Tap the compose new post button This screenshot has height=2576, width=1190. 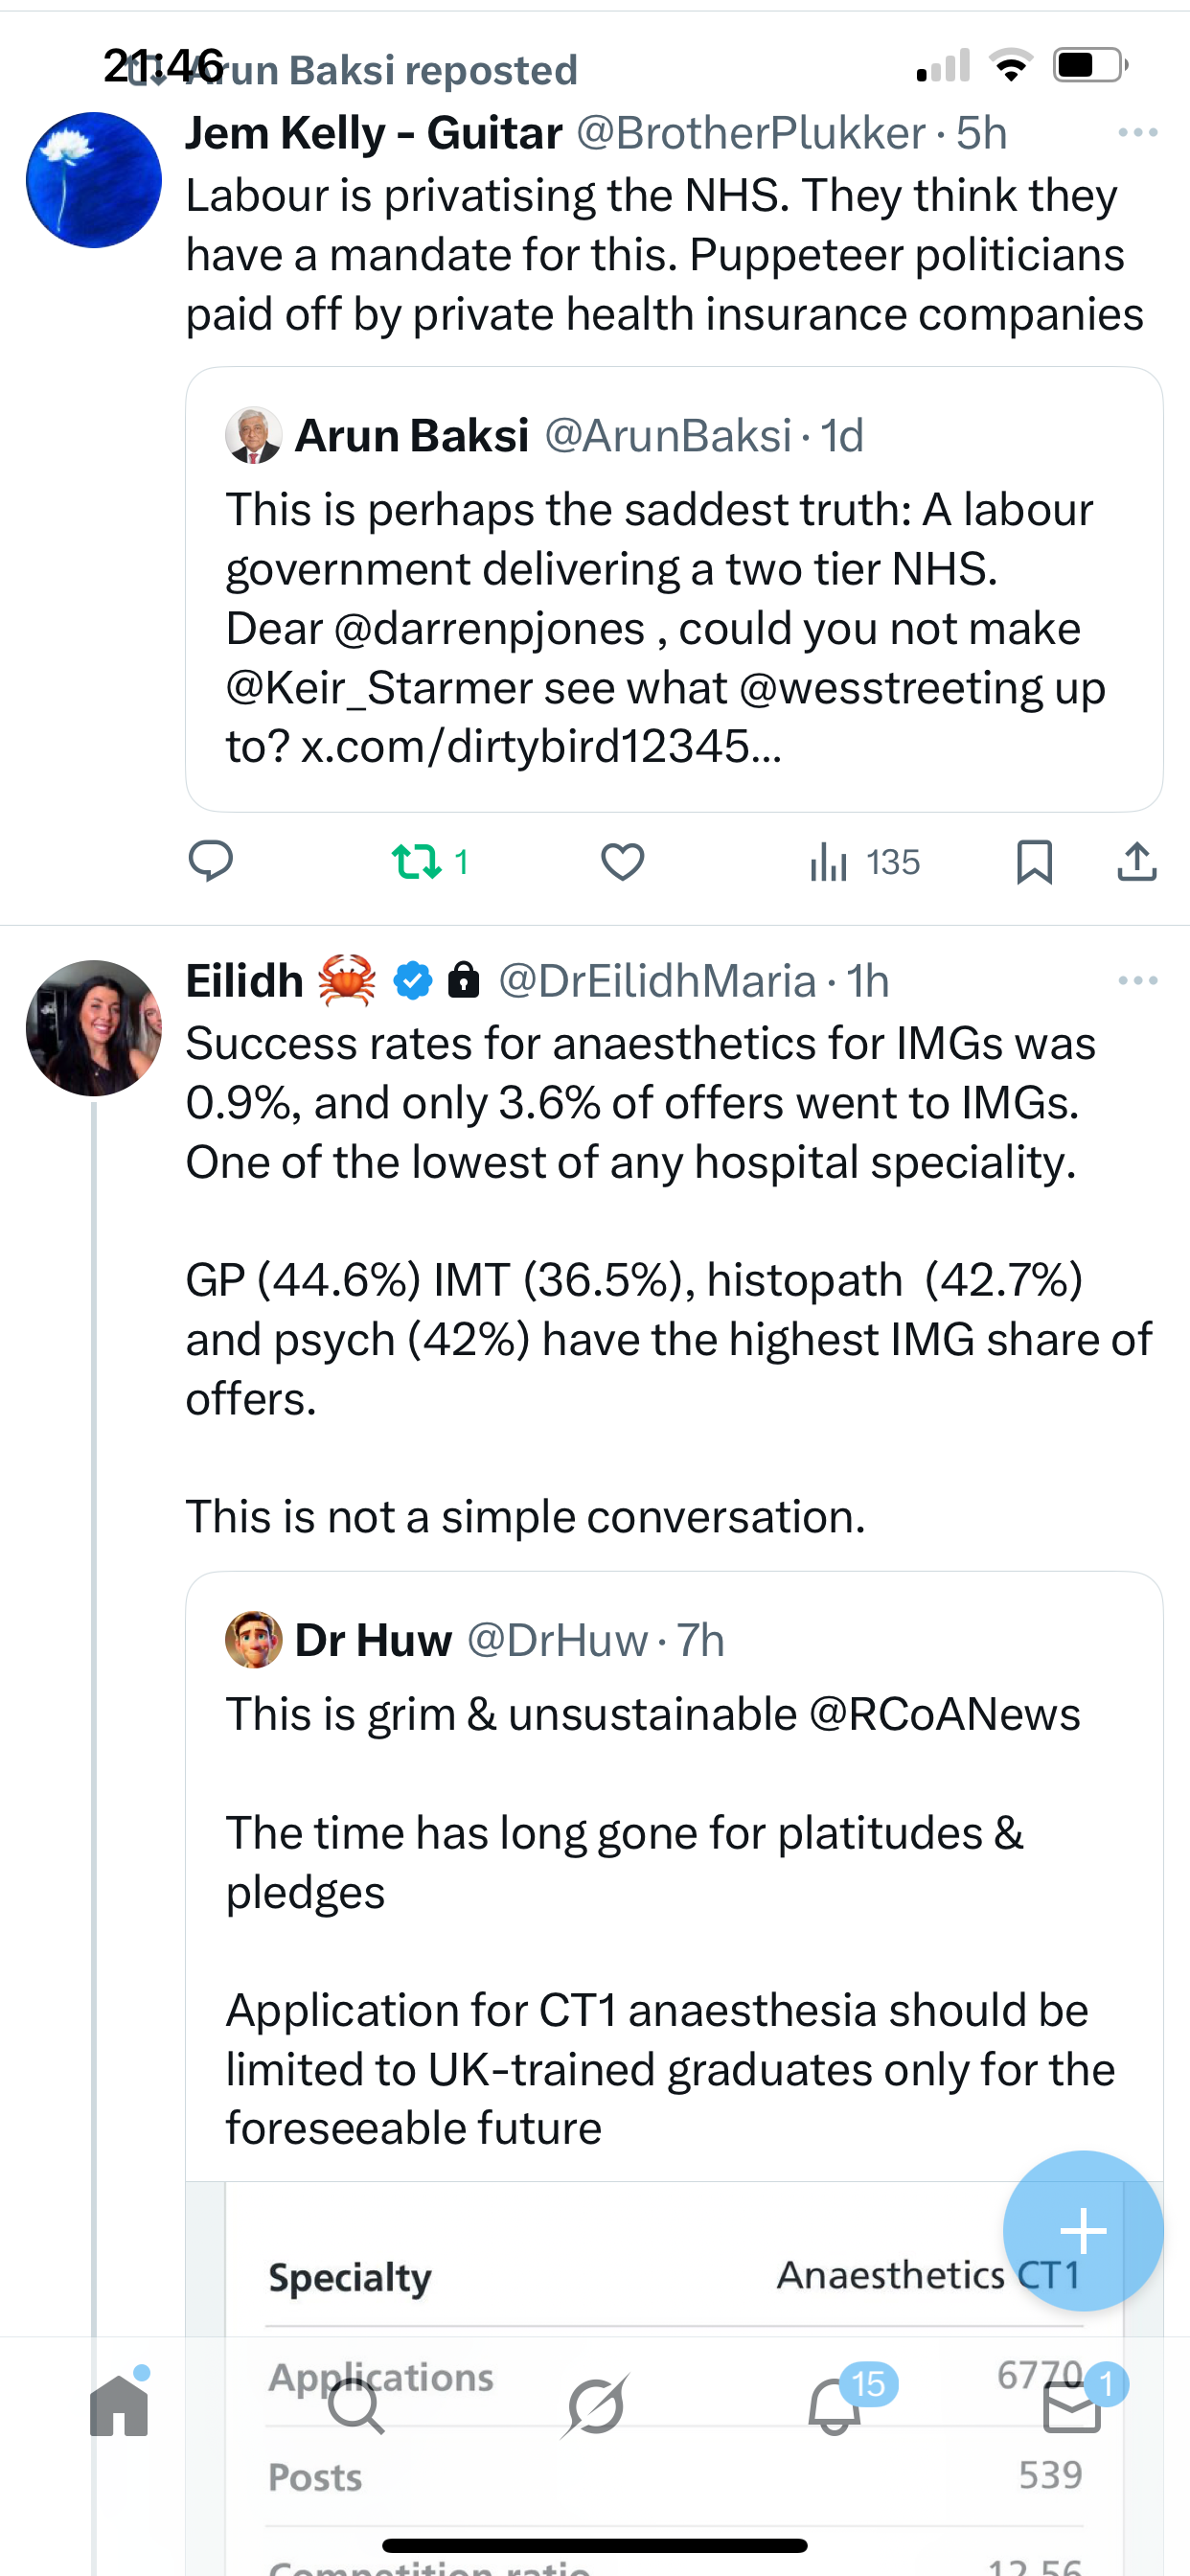1083,2231
